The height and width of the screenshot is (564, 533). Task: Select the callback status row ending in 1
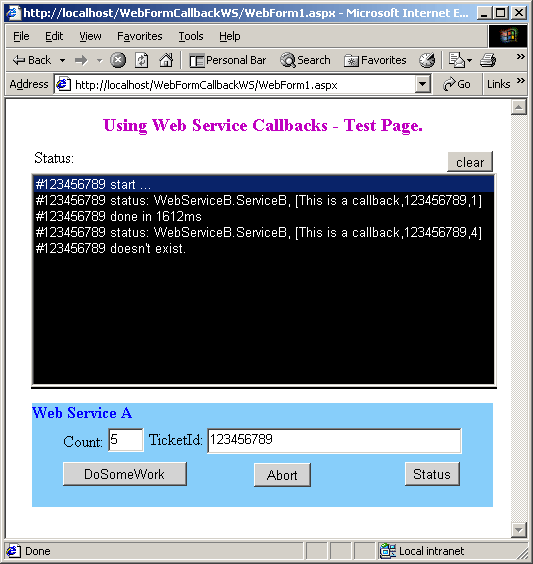click(264, 200)
